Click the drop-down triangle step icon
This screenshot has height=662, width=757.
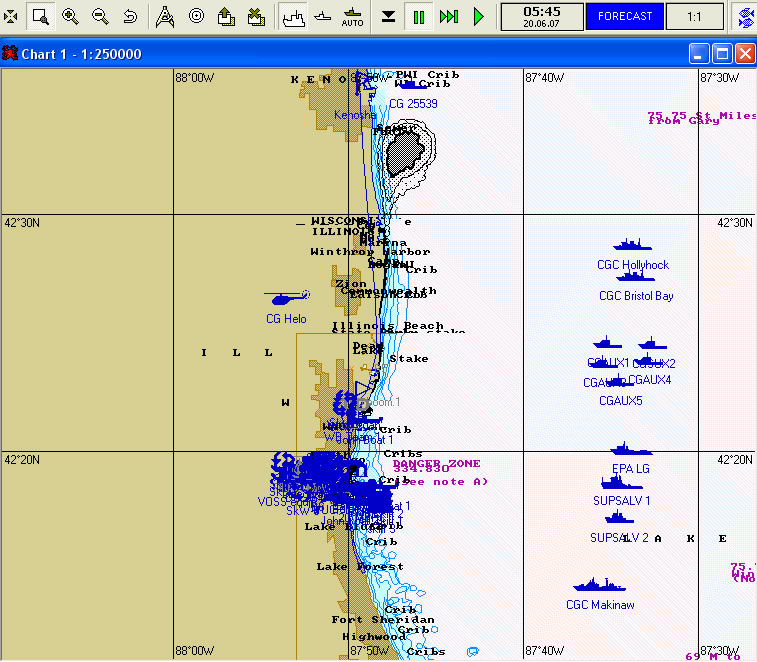(388, 17)
